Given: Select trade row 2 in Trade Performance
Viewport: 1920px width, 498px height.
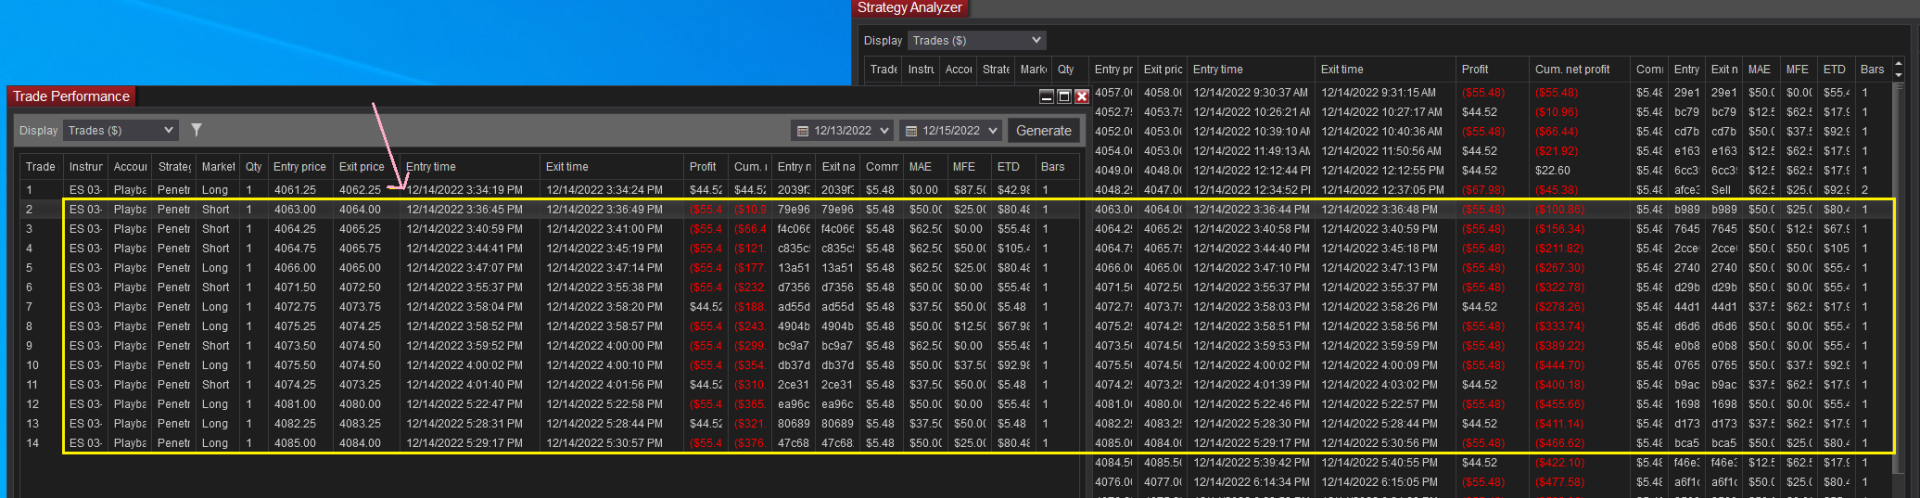Looking at the screenshot, I should [550, 210].
